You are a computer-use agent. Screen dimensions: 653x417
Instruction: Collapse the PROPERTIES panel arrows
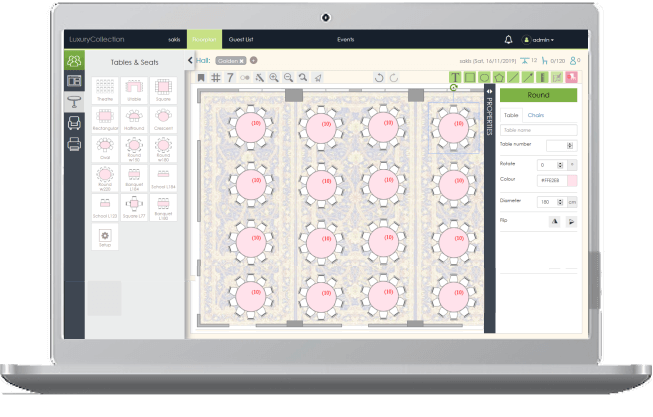point(489,91)
